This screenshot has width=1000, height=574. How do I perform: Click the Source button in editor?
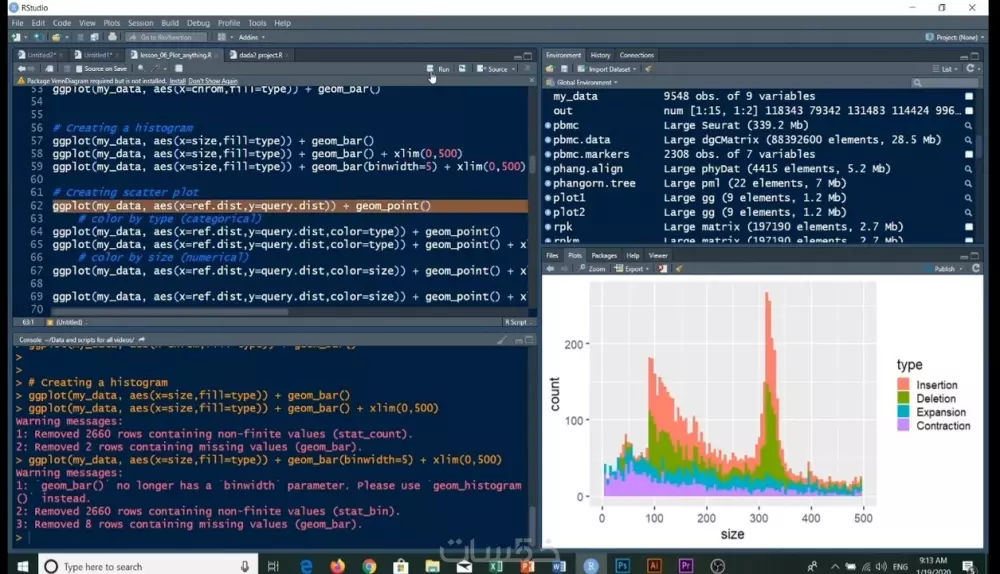click(492, 68)
